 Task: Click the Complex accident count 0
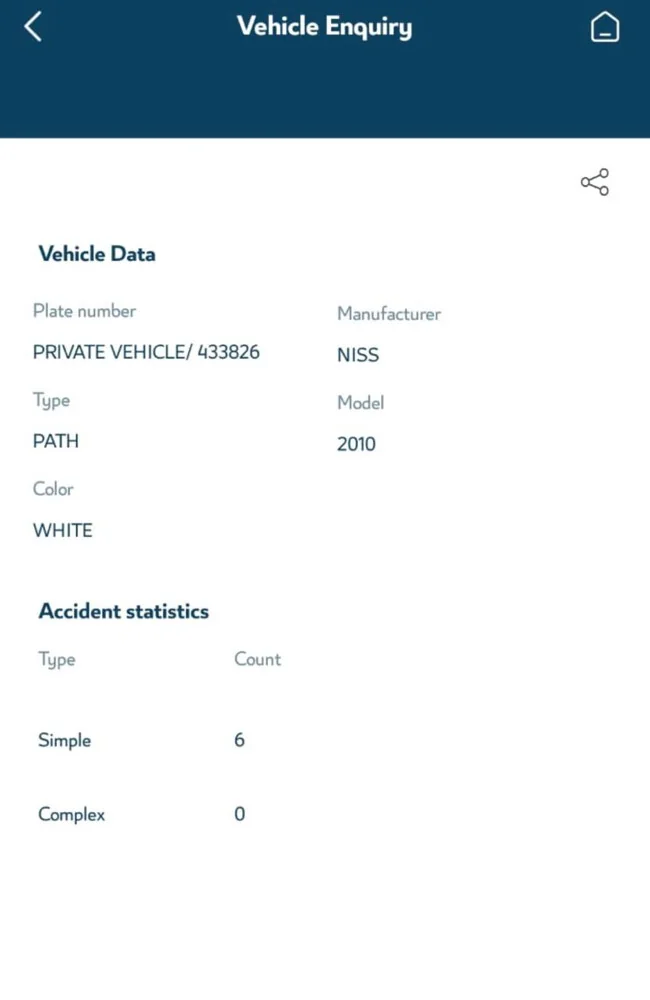coord(239,814)
